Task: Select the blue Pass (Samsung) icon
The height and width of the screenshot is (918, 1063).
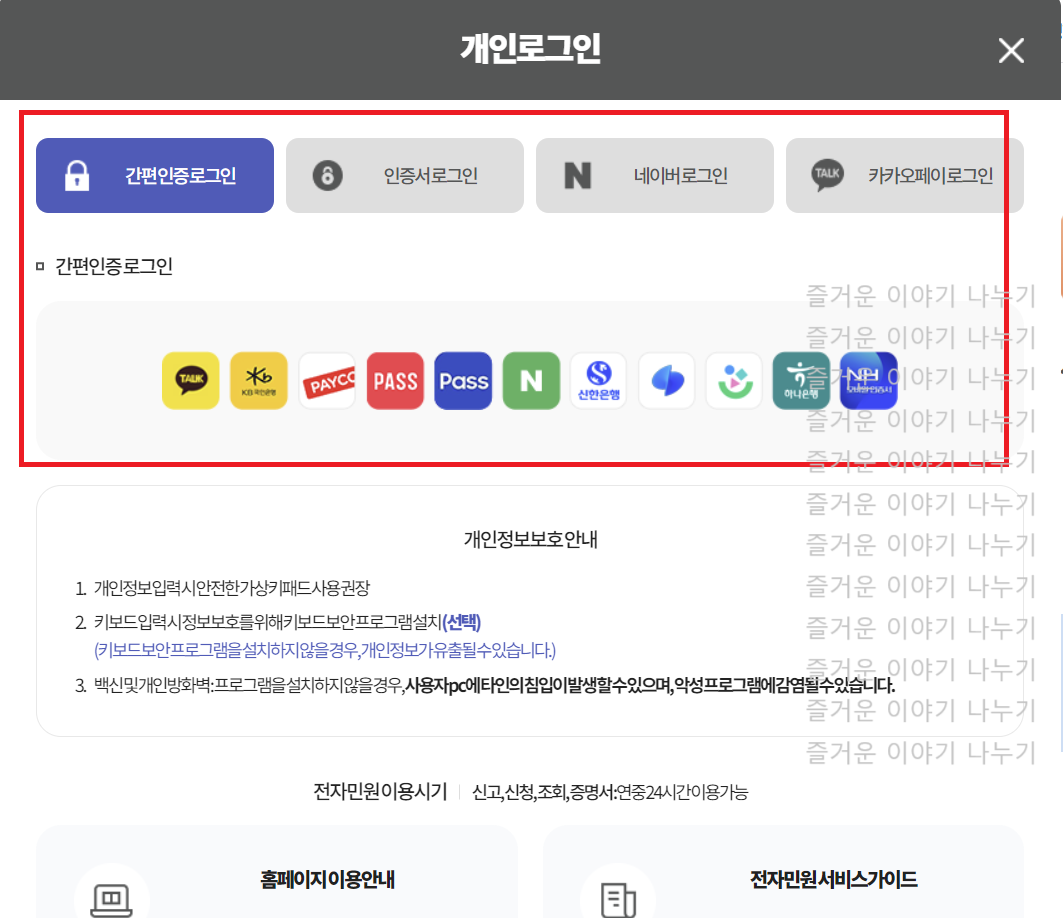Action: point(463,380)
